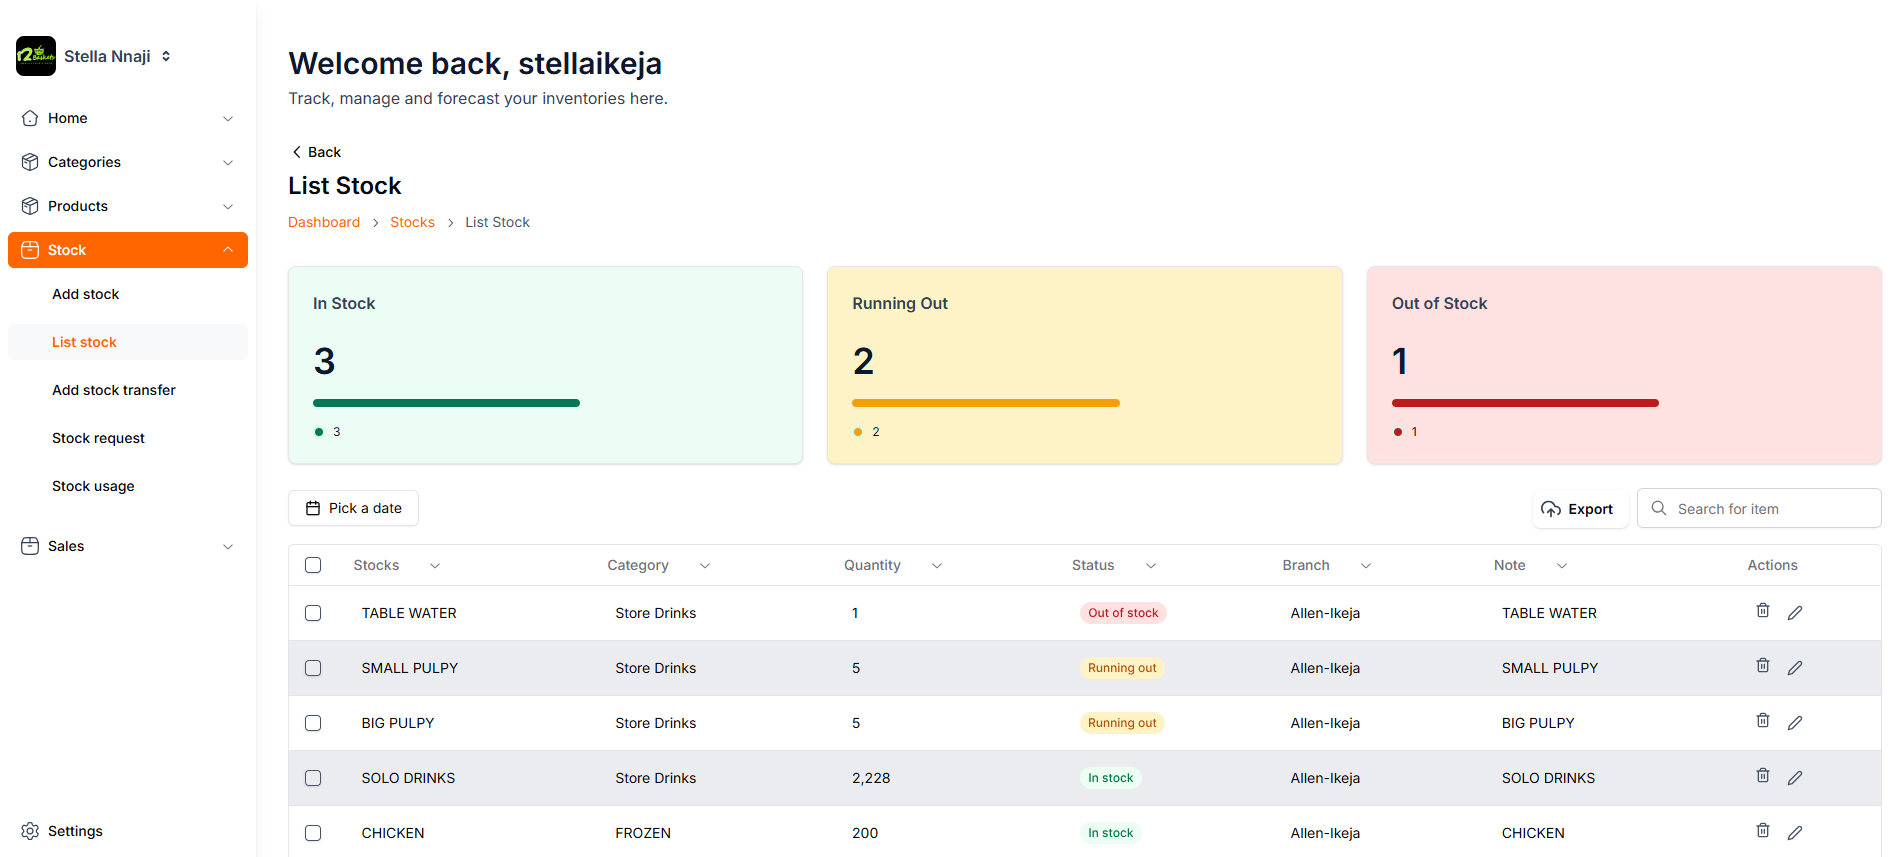Click the green In Stock progress bar

point(446,403)
